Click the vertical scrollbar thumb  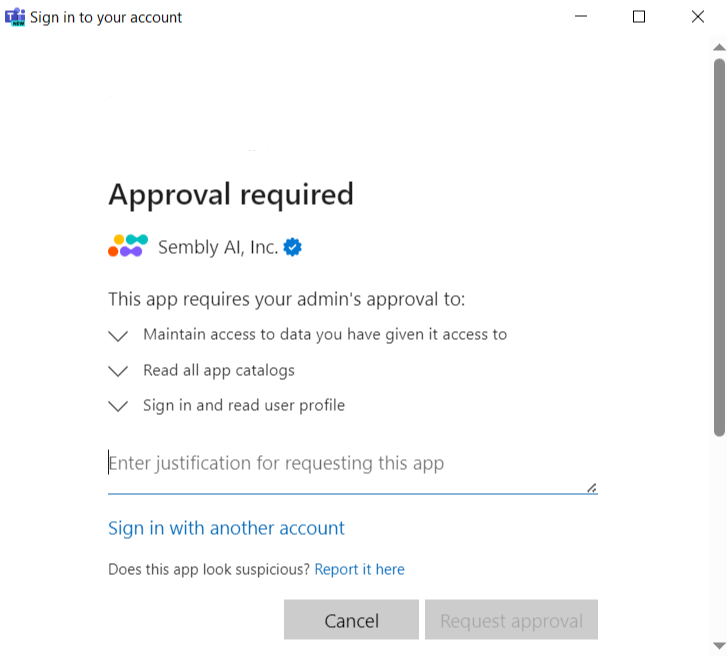click(x=718, y=245)
